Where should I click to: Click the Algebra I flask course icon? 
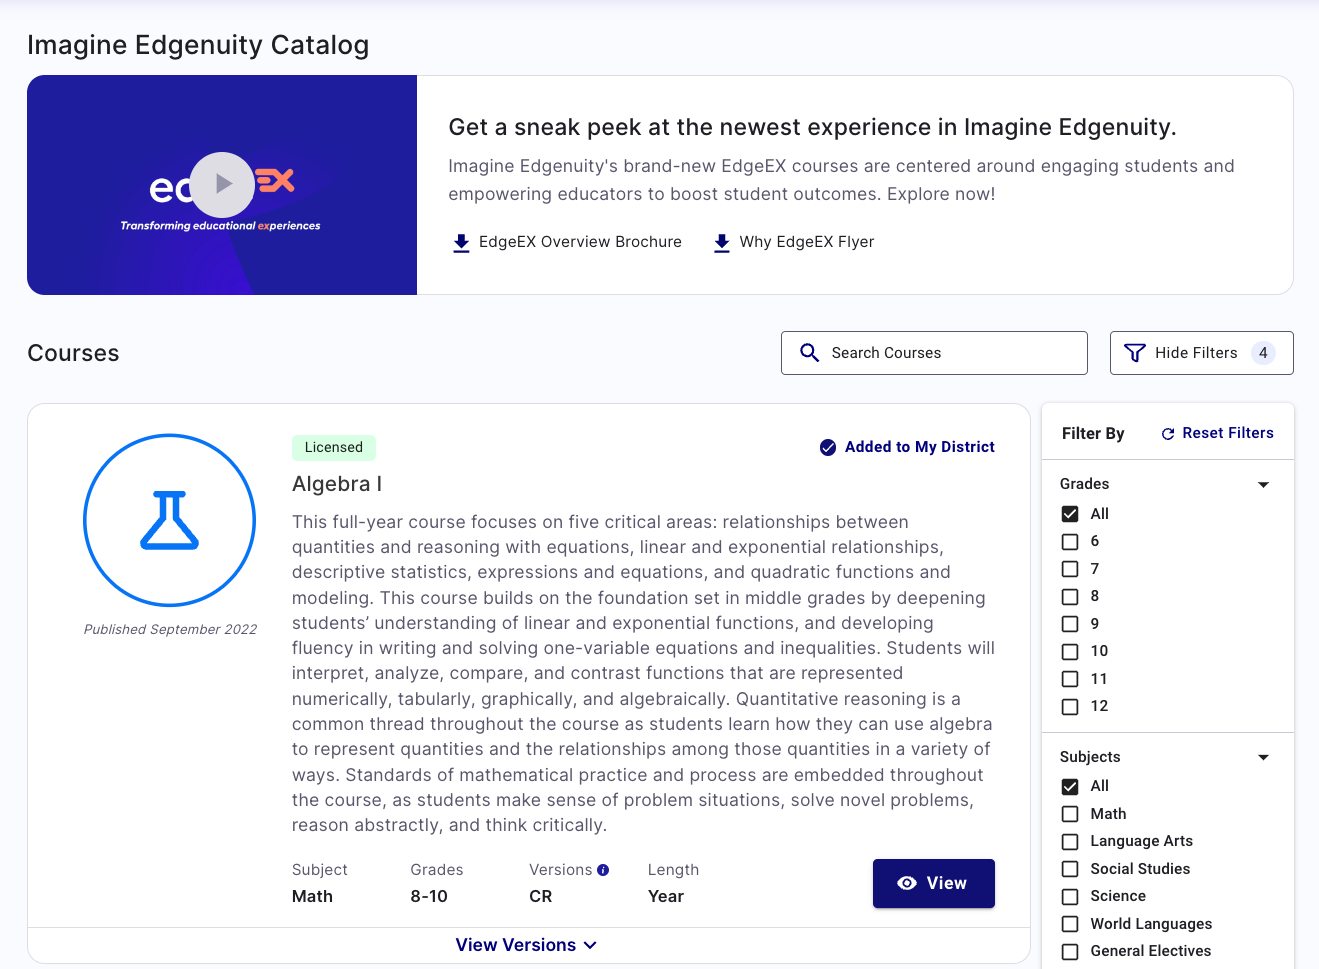(x=170, y=520)
